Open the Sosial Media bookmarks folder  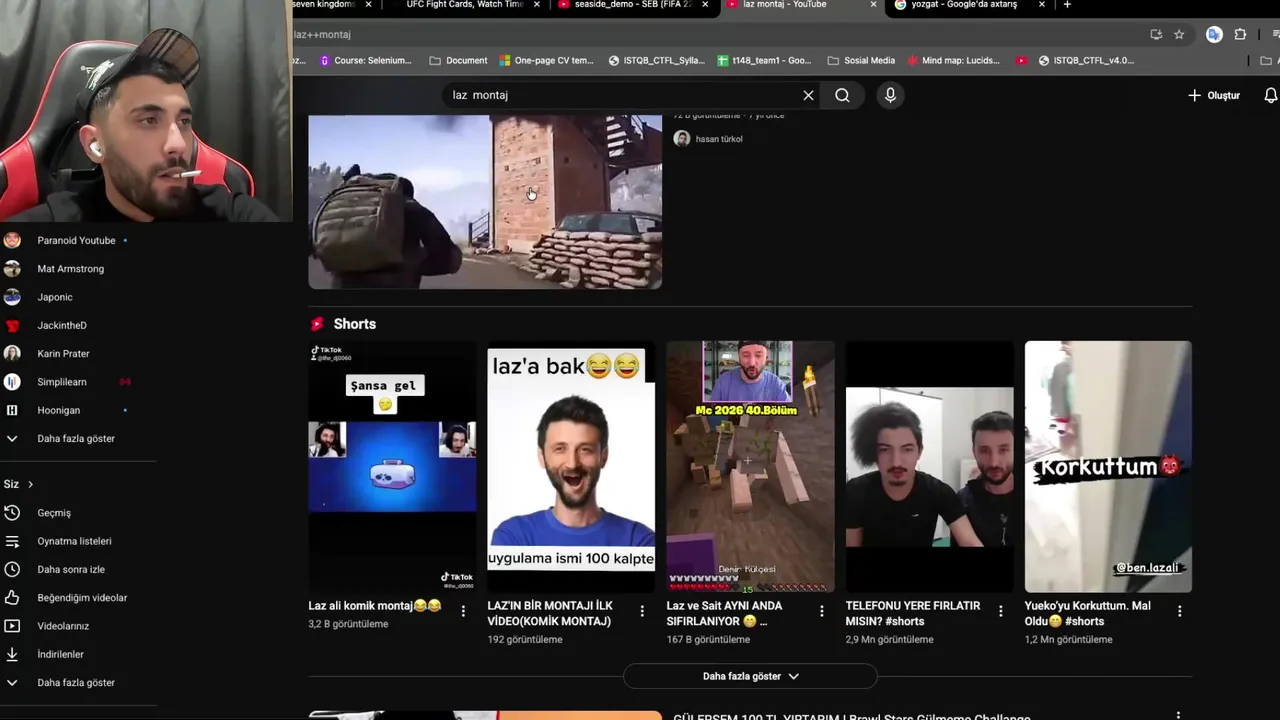coord(861,60)
